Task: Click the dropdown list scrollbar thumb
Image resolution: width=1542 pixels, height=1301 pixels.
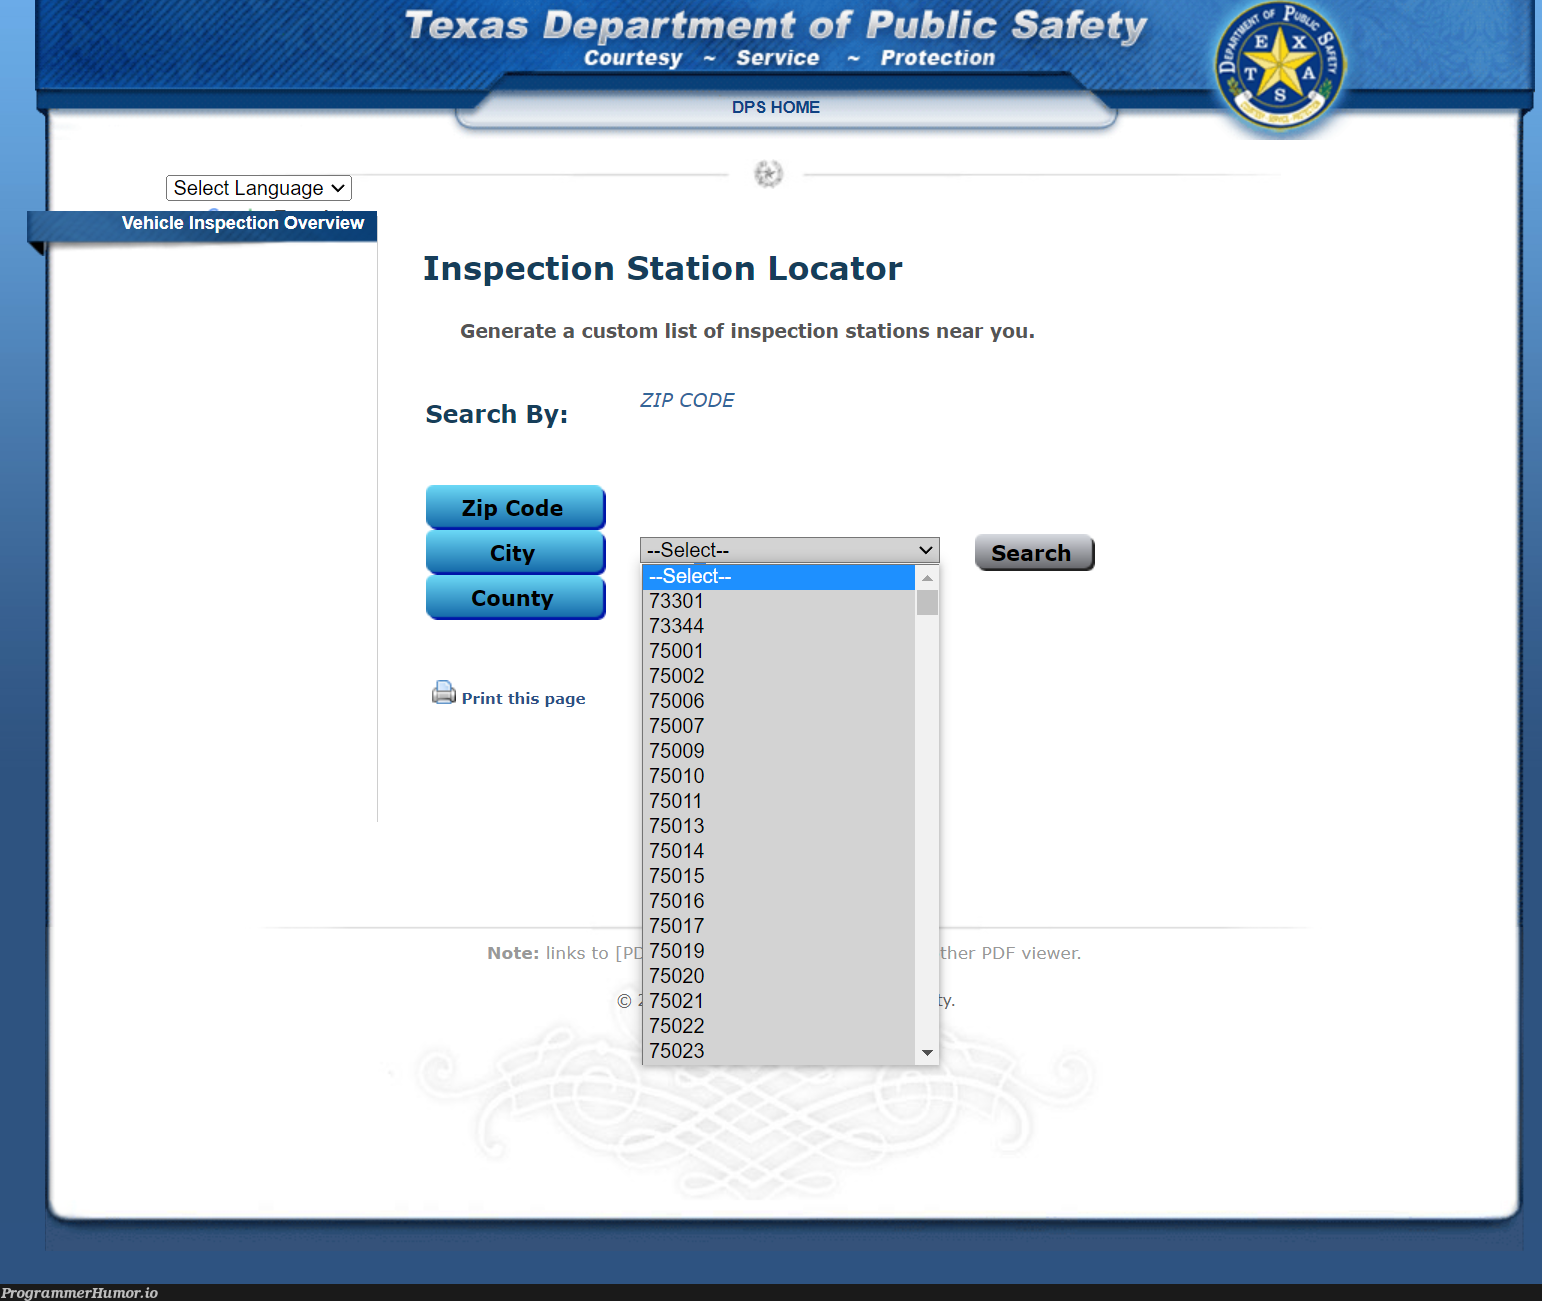Action: tap(927, 603)
